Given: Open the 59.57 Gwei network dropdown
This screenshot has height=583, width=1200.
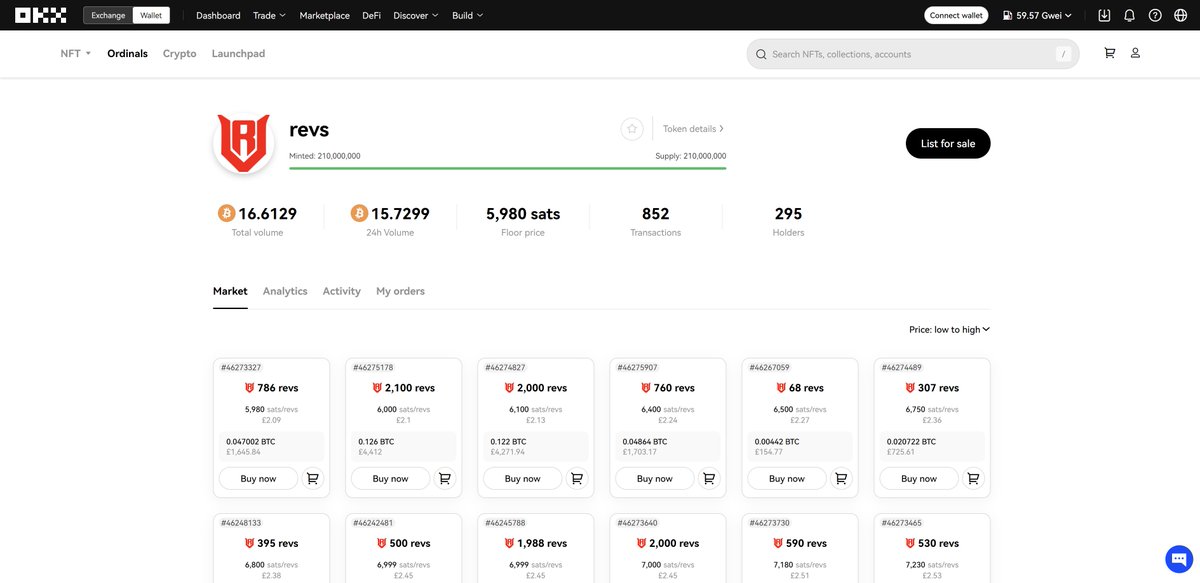Looking at the screenshot, I should click(x=1037, y=15).
